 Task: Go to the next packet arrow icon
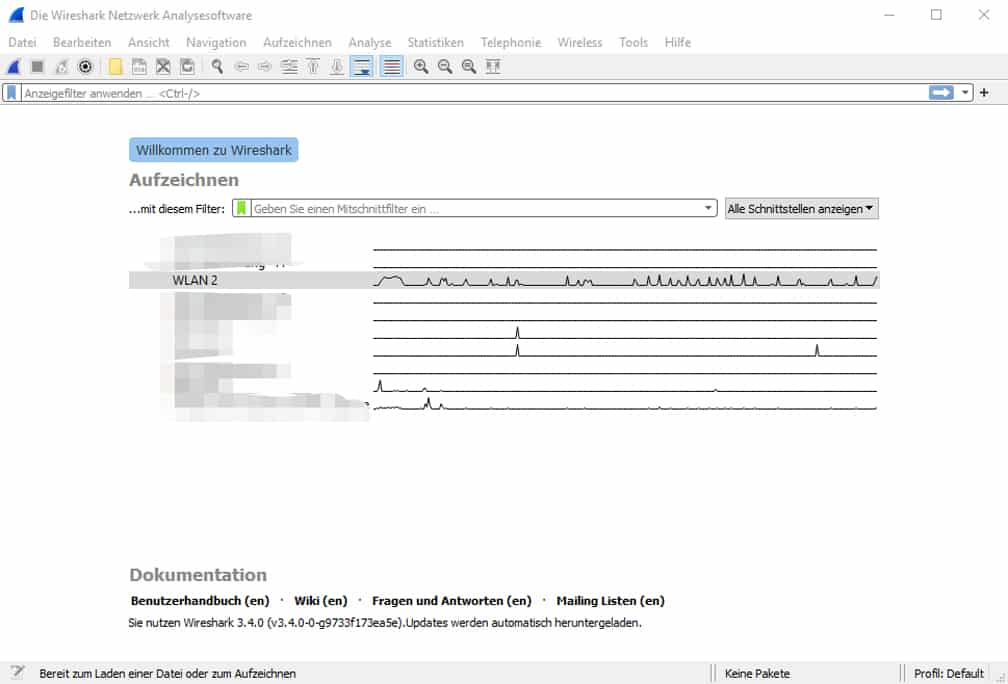point(265,66)
